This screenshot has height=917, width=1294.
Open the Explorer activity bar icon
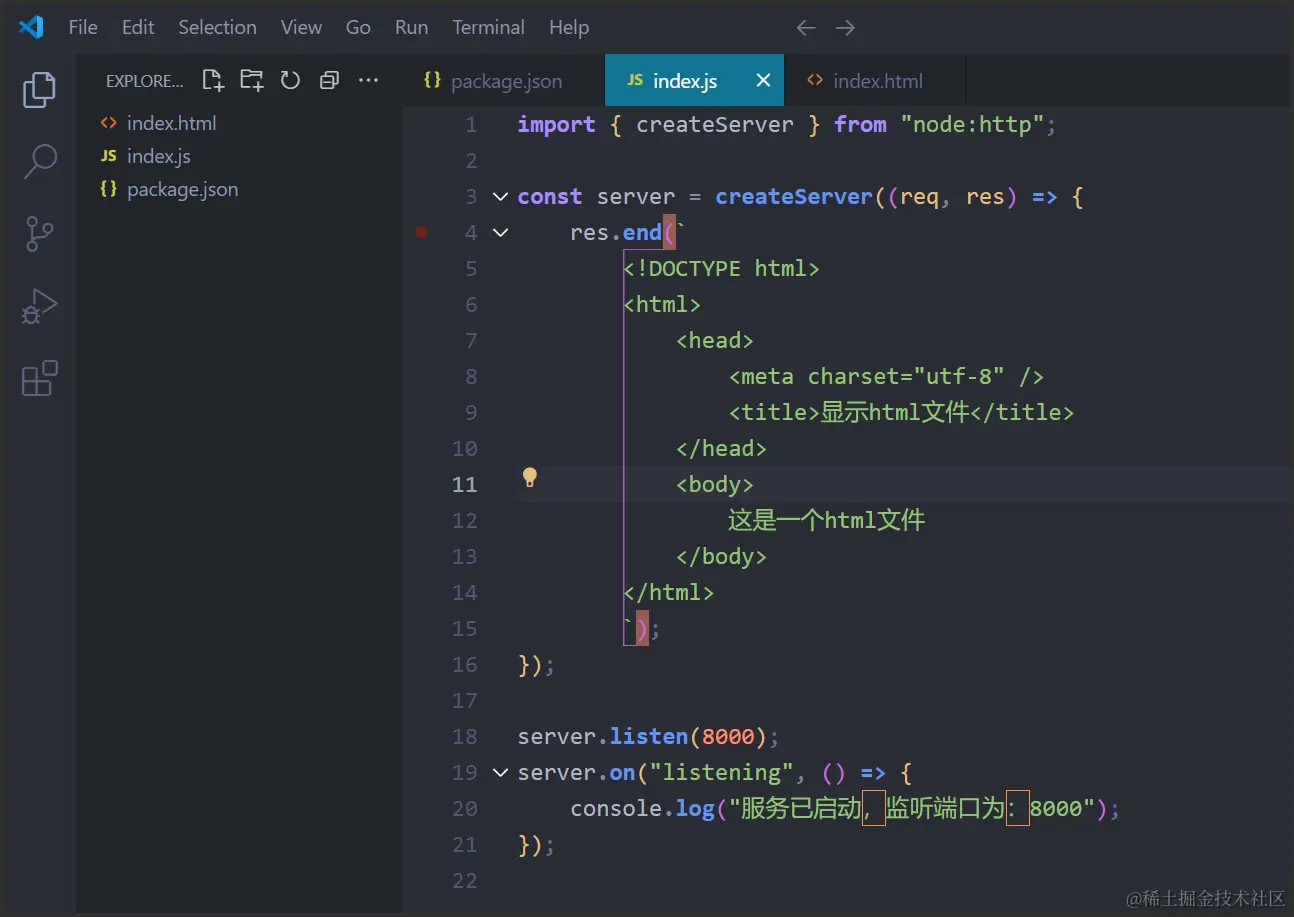(x=39, y=89)
